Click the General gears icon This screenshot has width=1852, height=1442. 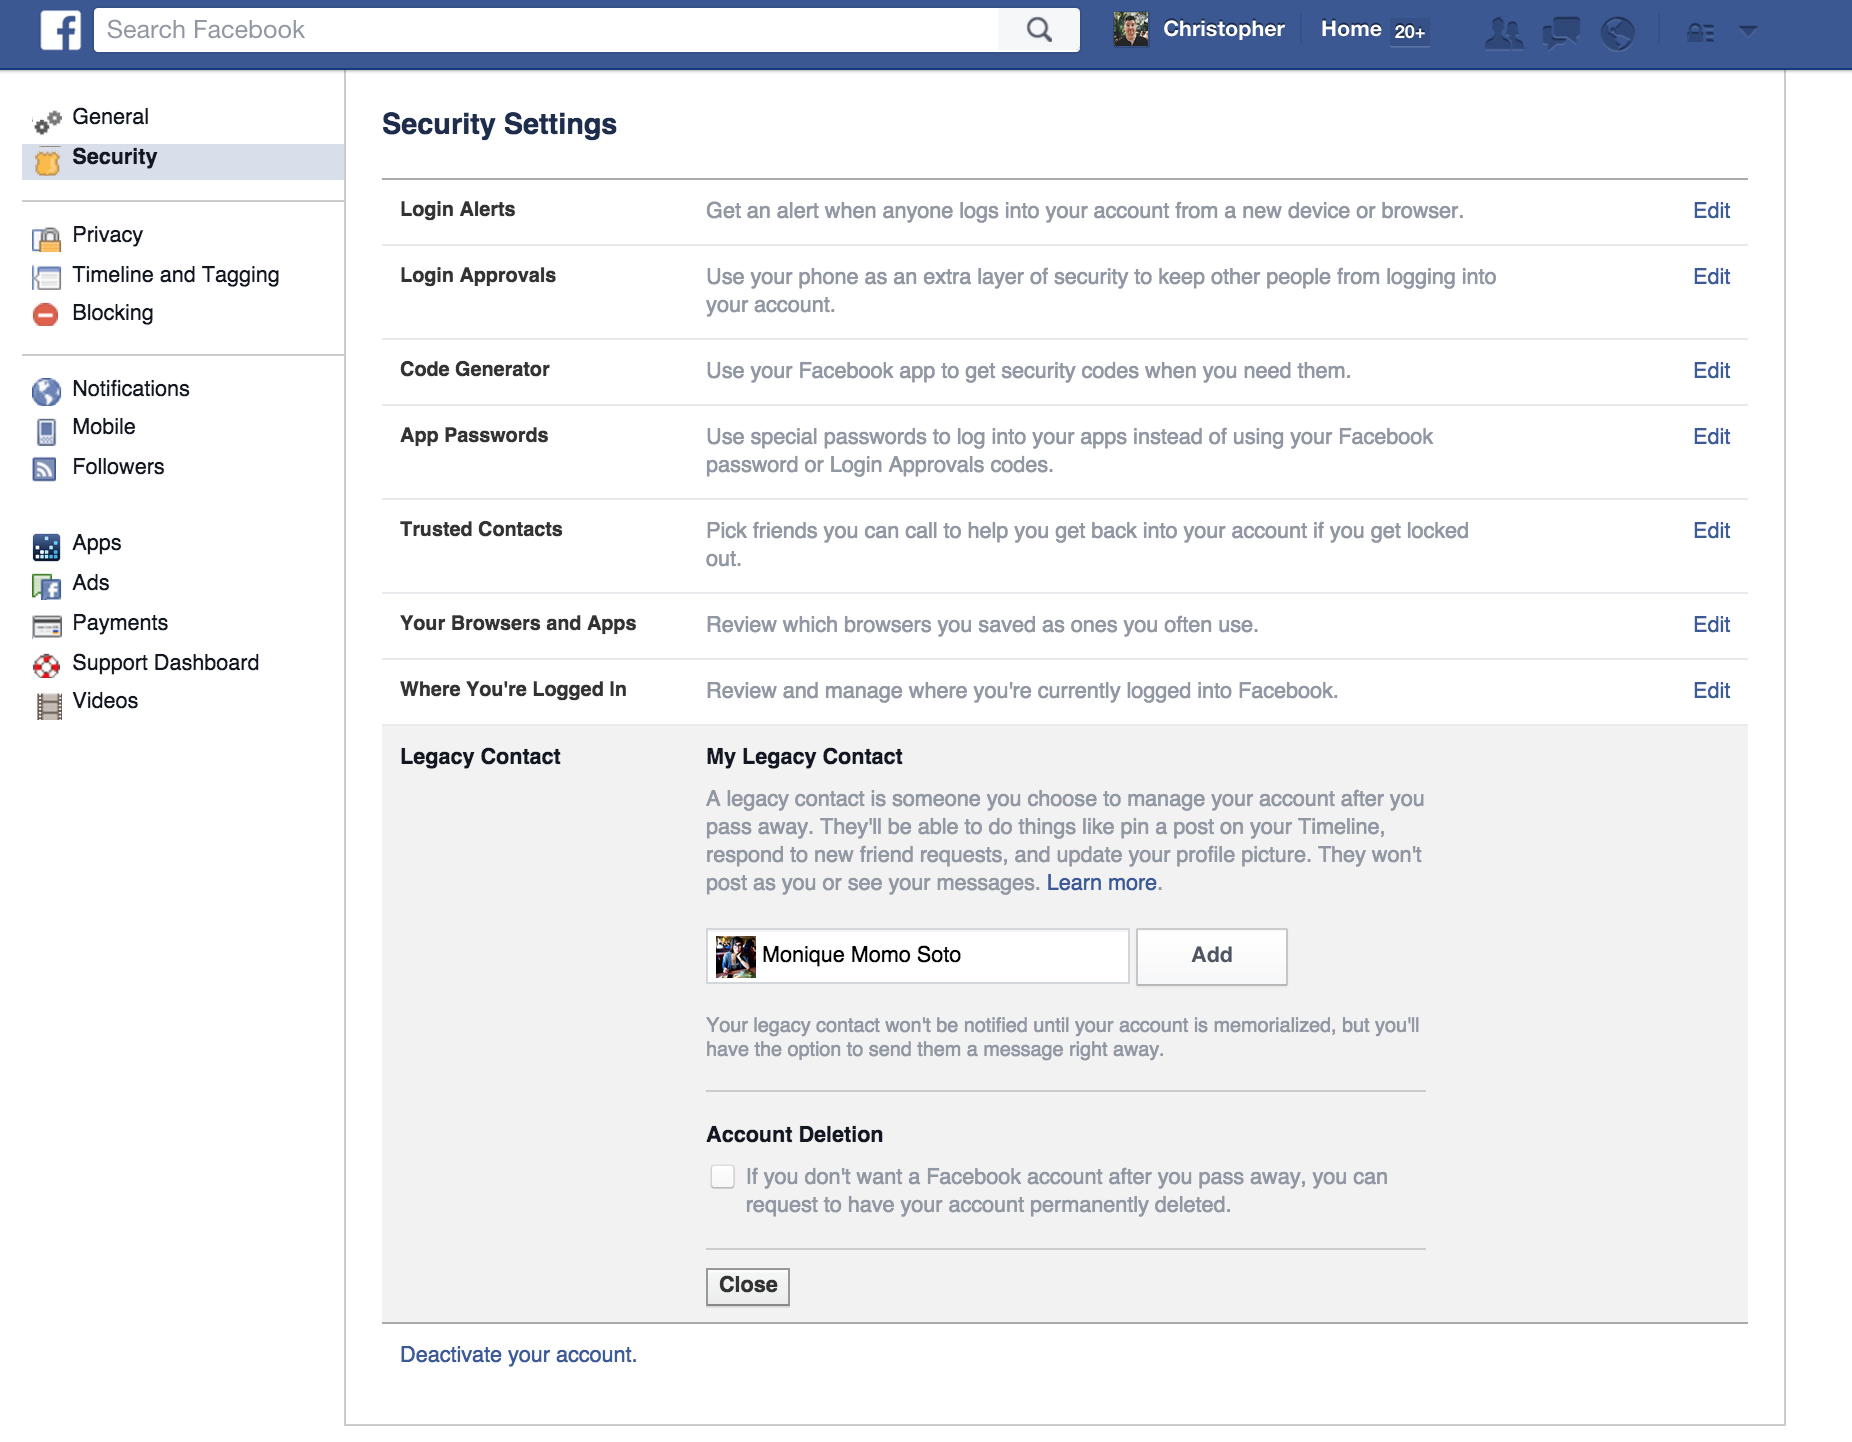(47, 122)
